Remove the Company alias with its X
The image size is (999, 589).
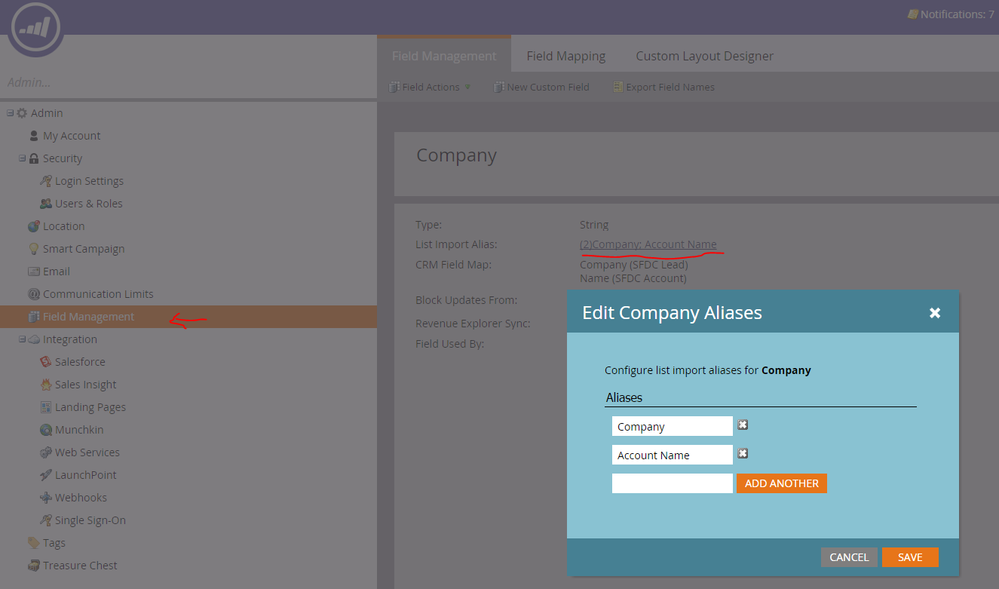pos(743,425)
